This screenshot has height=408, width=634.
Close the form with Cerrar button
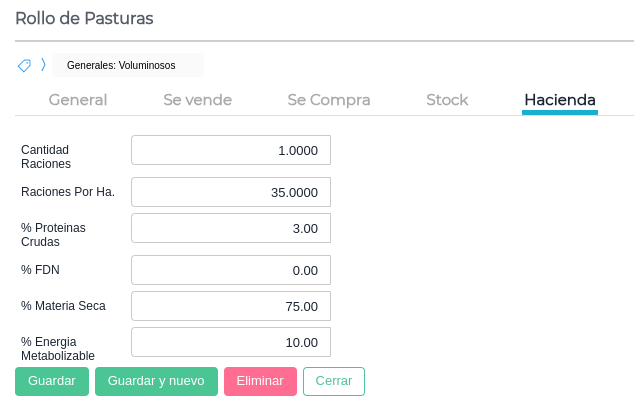click(334, 381)
